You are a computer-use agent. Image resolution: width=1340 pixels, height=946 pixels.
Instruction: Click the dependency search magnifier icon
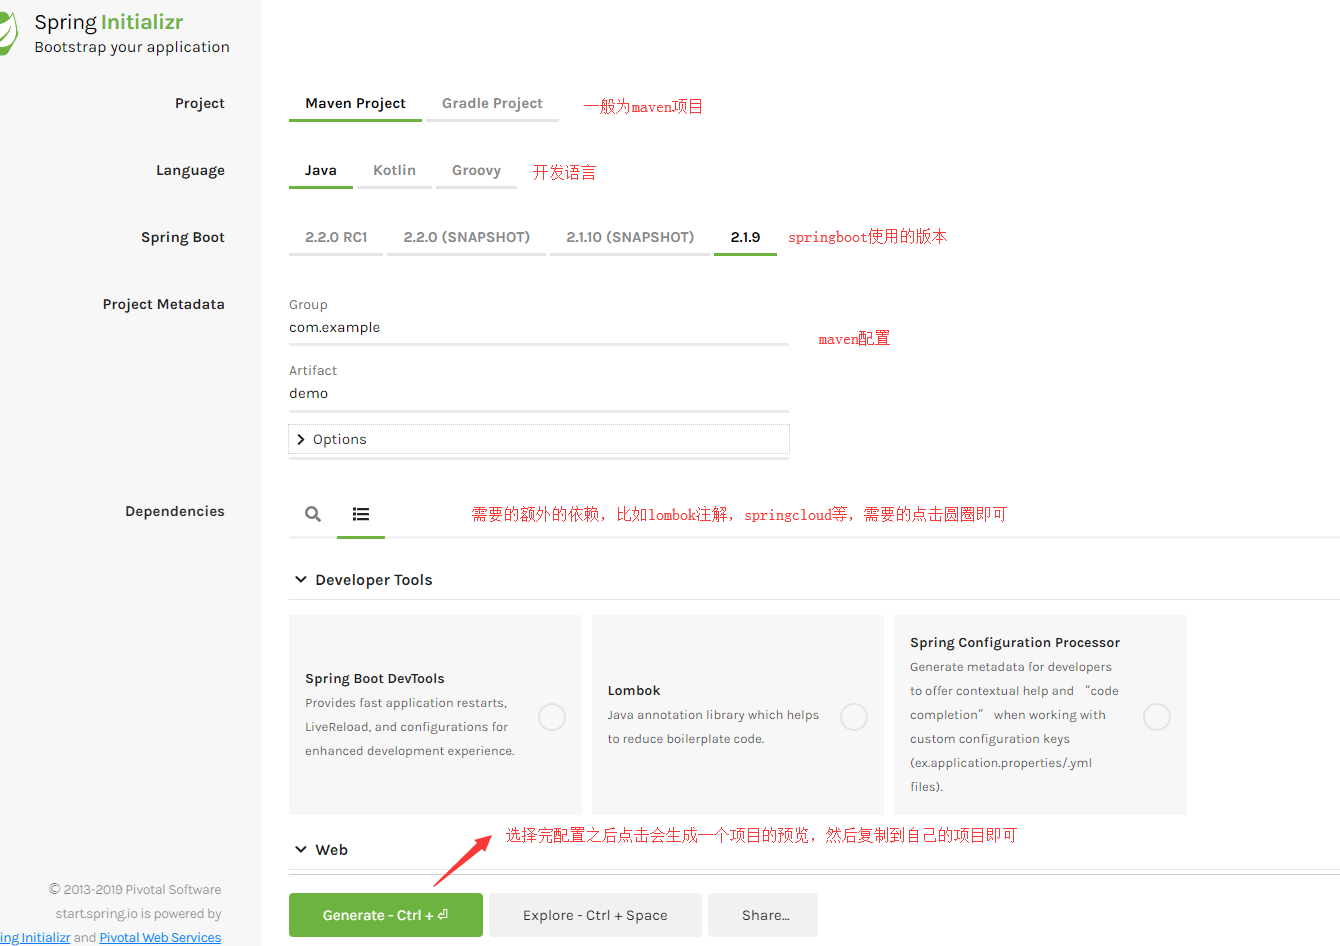(x=313, y=514)
